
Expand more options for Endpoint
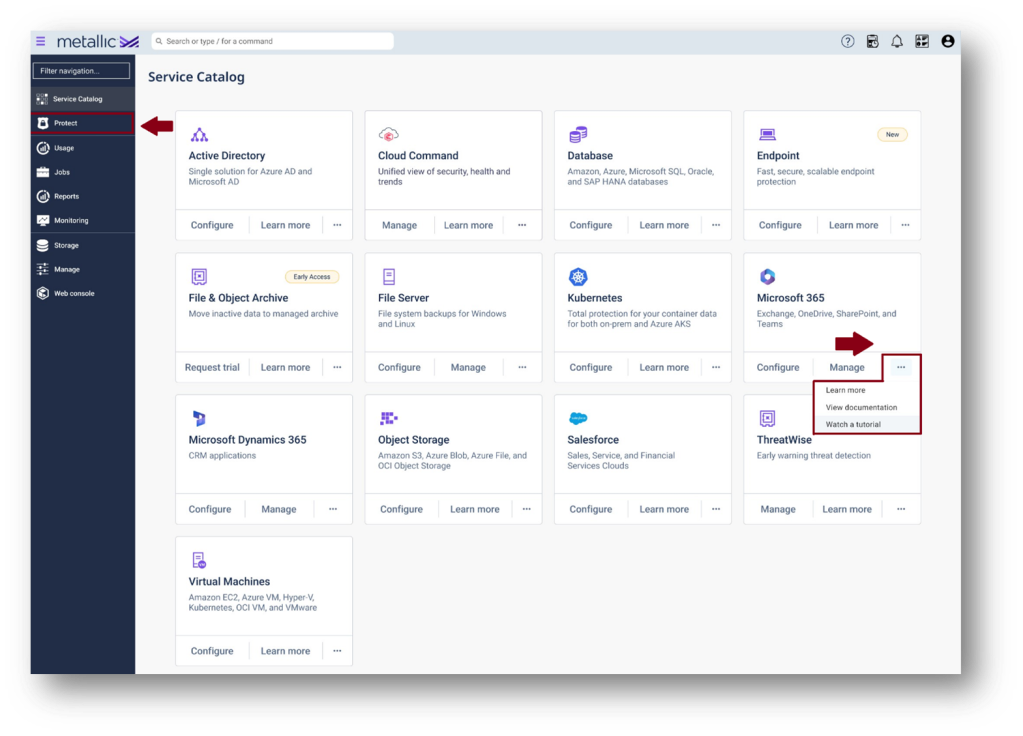pos(905,225)
